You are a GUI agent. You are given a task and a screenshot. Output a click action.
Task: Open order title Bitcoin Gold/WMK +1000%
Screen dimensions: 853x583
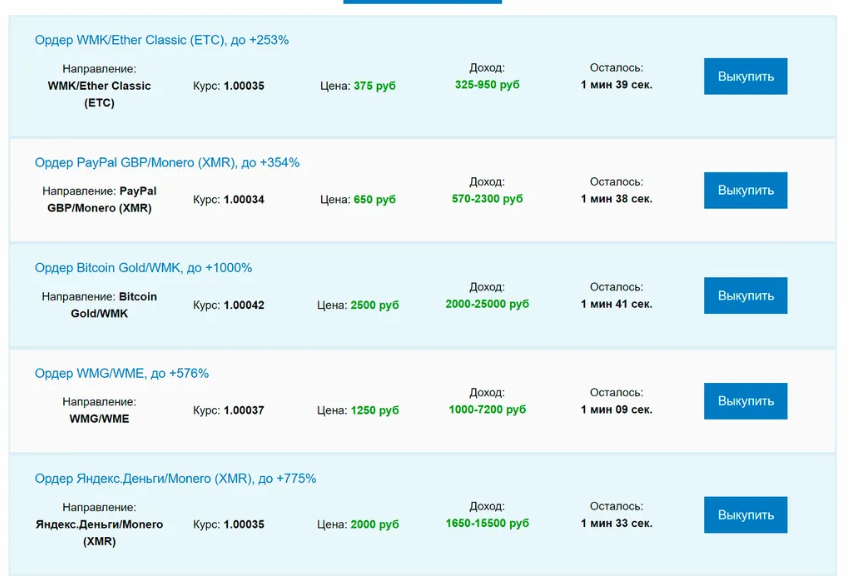144,268
